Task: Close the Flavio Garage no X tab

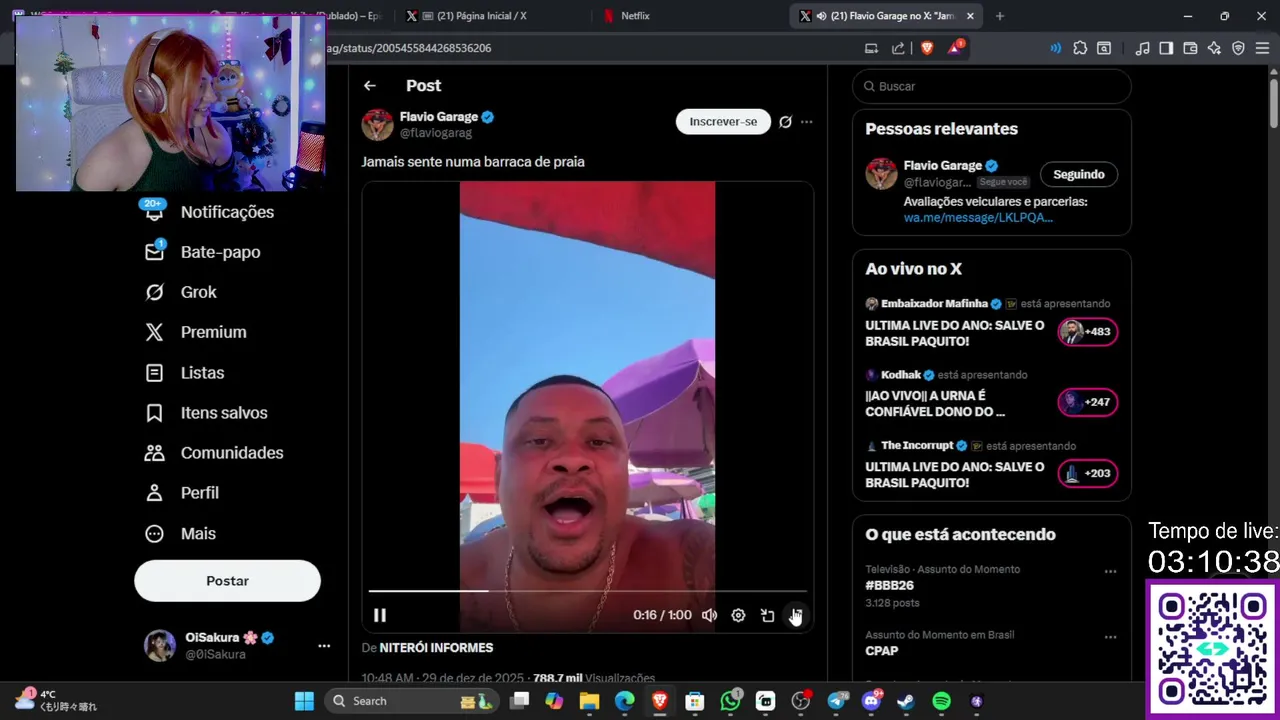Action: pos(970,16)
